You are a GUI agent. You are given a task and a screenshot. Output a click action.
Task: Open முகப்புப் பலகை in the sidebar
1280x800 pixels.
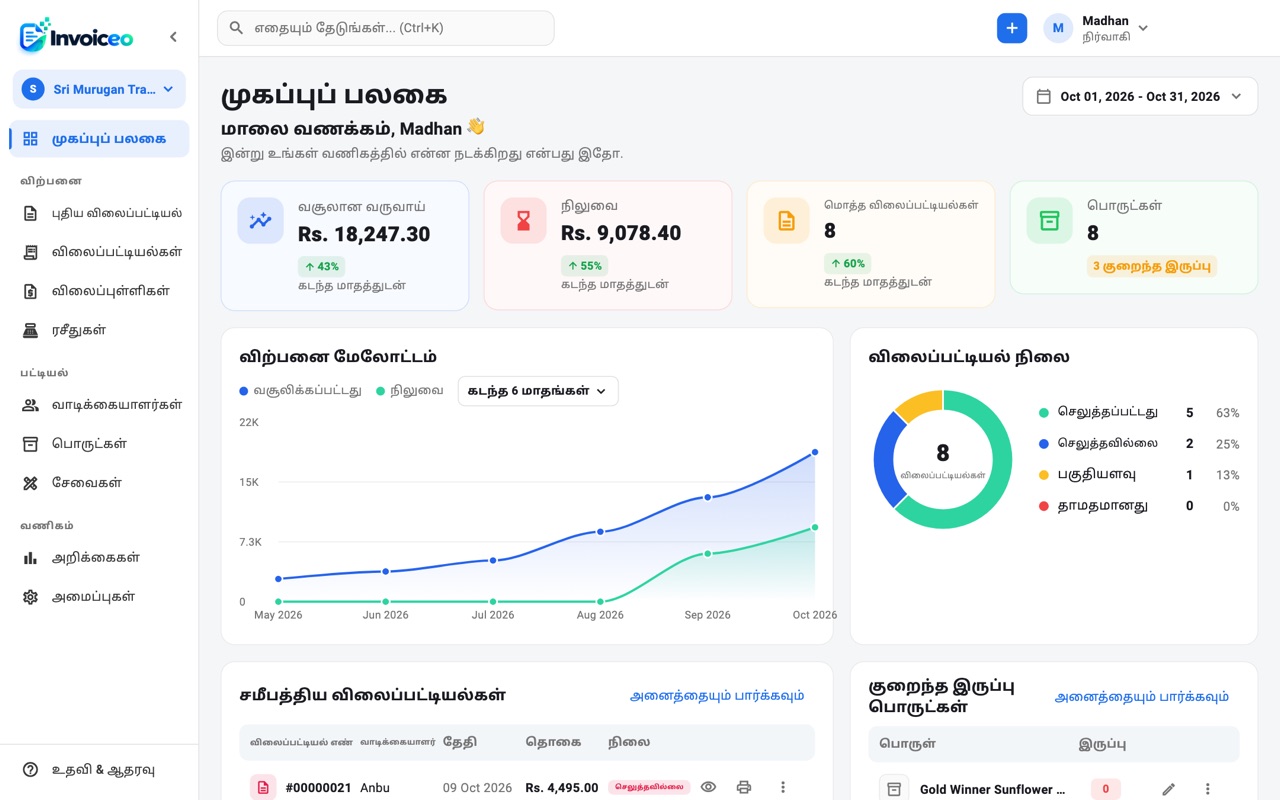pos(99,139)
